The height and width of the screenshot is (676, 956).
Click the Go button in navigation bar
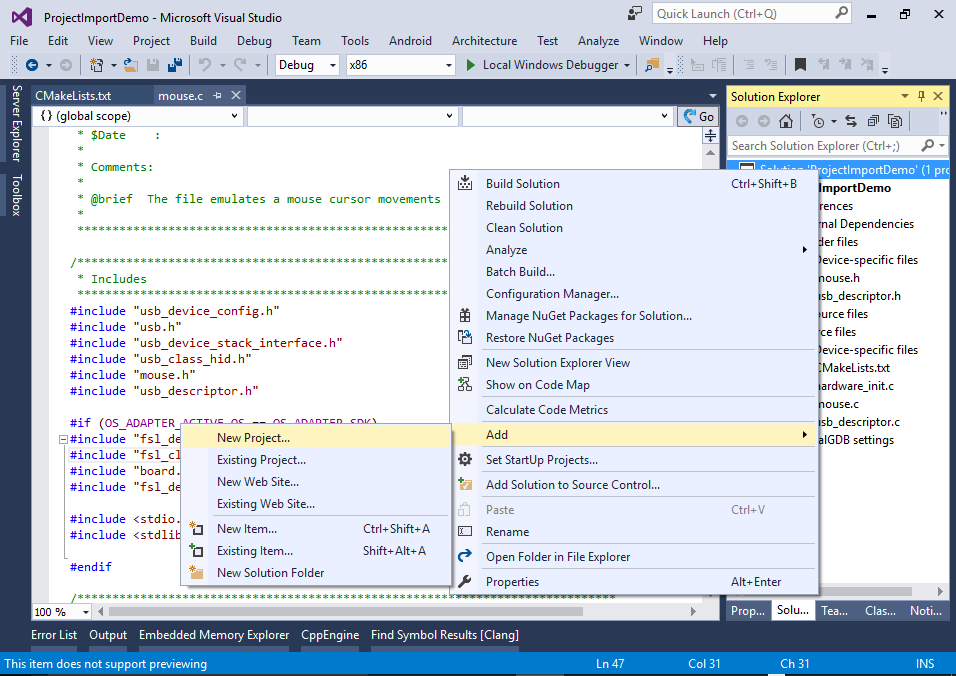click(699, 116)
